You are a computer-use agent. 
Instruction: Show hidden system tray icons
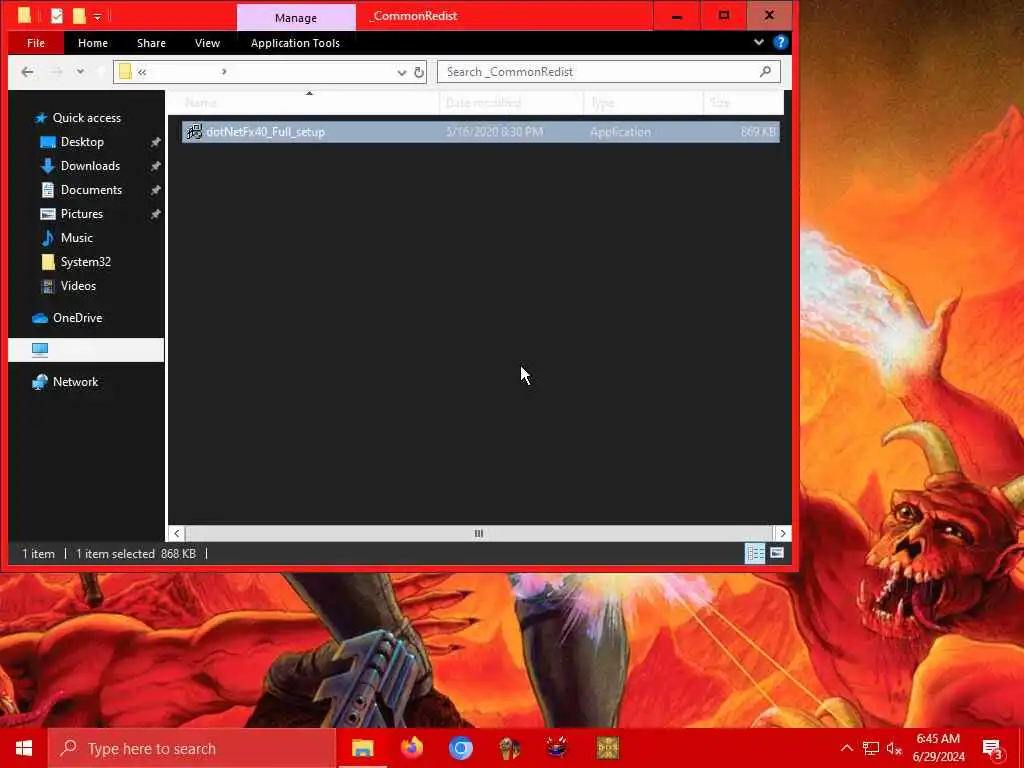(x=846, y=748)
